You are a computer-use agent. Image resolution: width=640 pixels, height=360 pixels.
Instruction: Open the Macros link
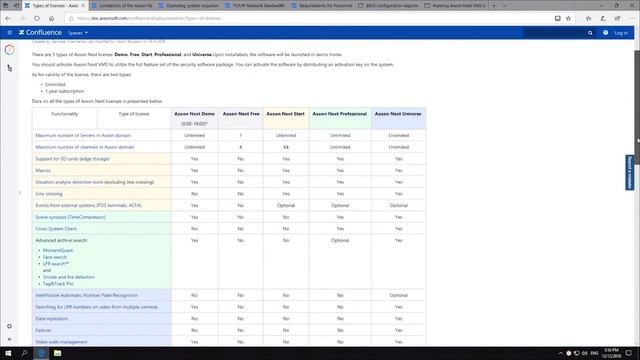pos(43,170)
